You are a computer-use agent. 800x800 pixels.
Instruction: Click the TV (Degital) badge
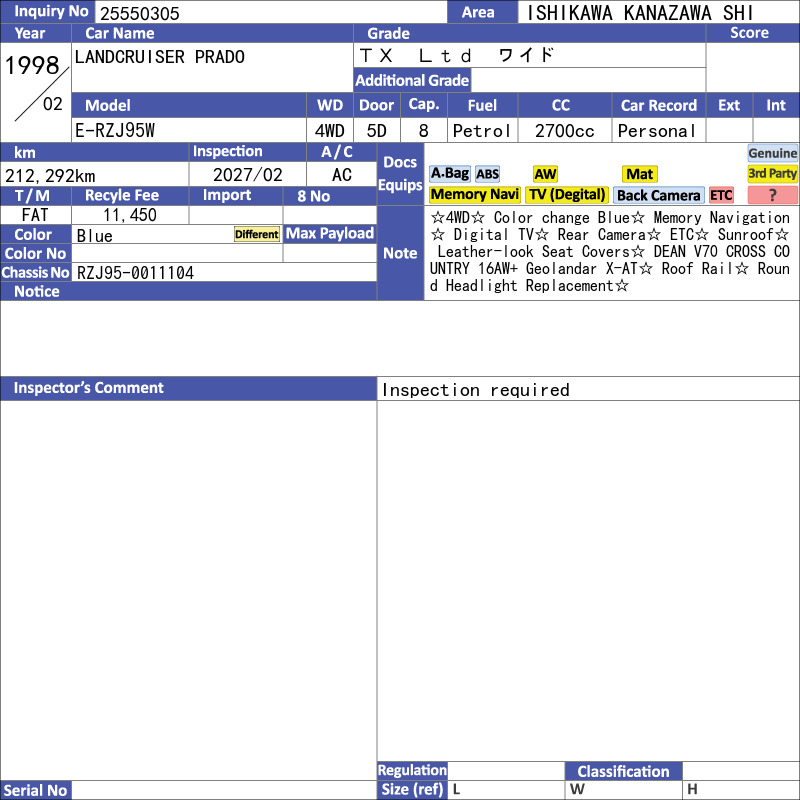567,195
